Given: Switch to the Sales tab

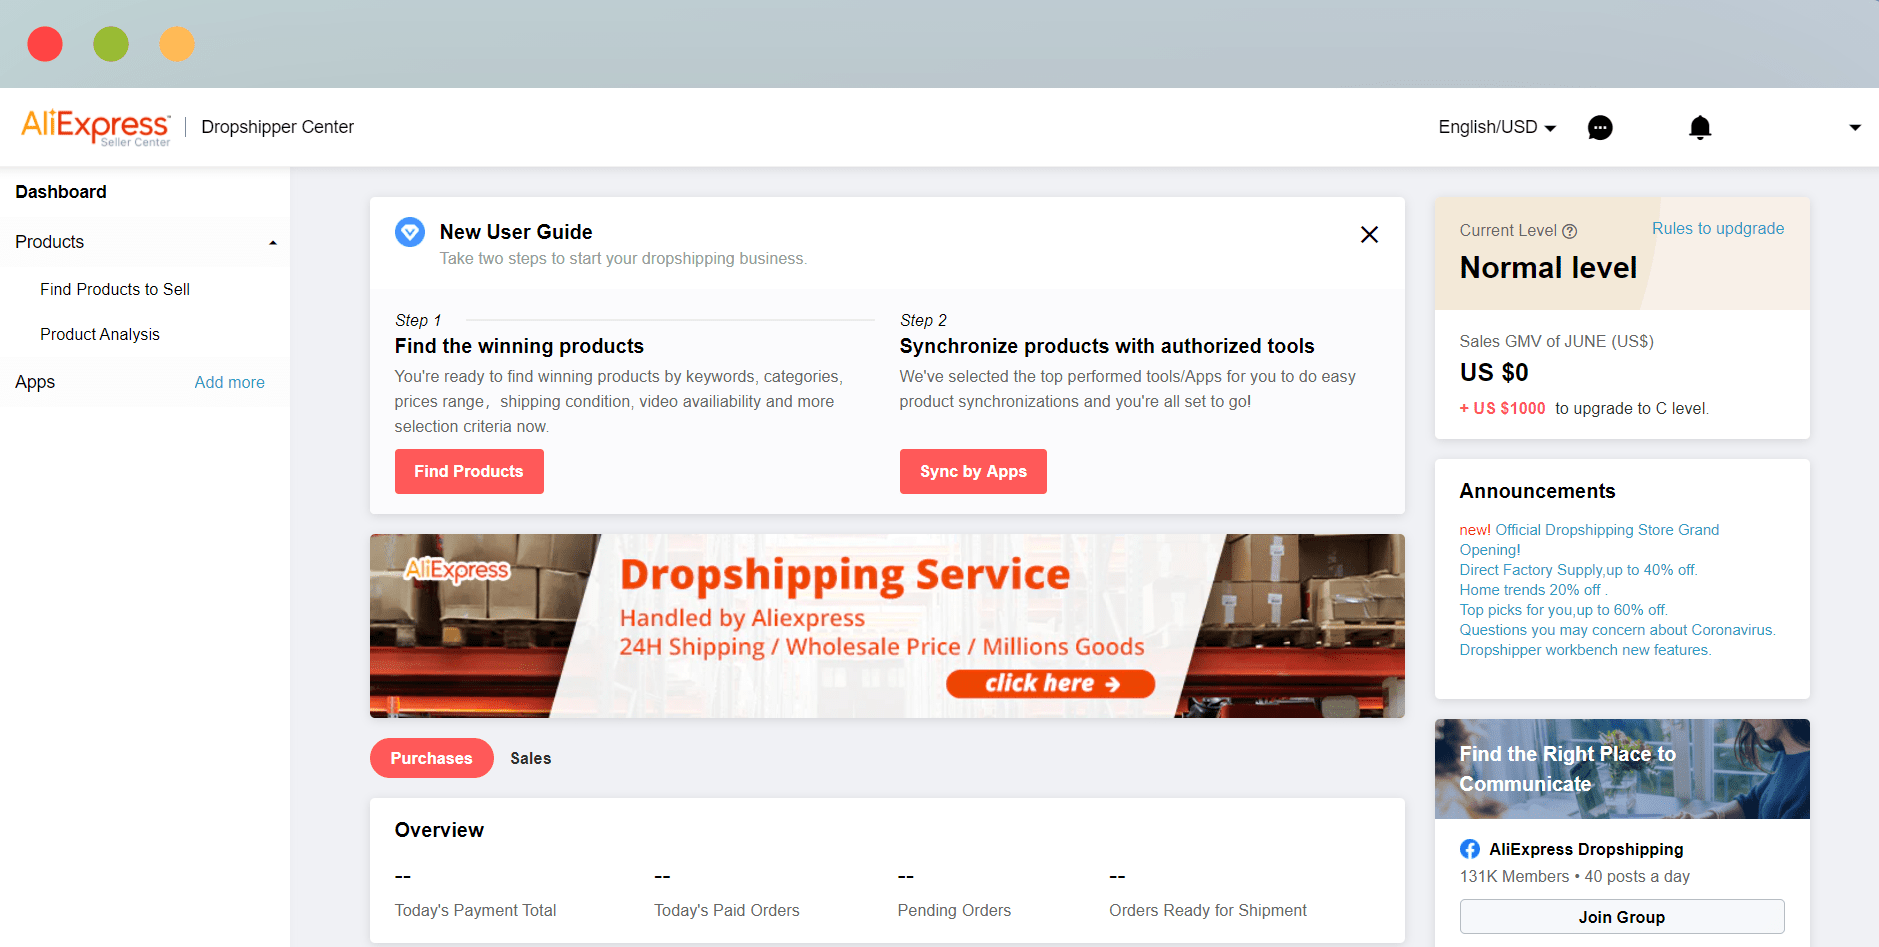Looking at the screenshot, I should coord(530,758).
